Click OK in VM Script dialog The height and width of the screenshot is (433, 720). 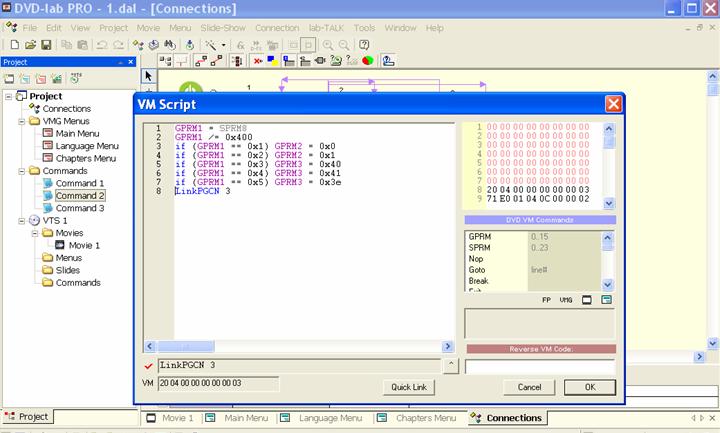[590, 387]
